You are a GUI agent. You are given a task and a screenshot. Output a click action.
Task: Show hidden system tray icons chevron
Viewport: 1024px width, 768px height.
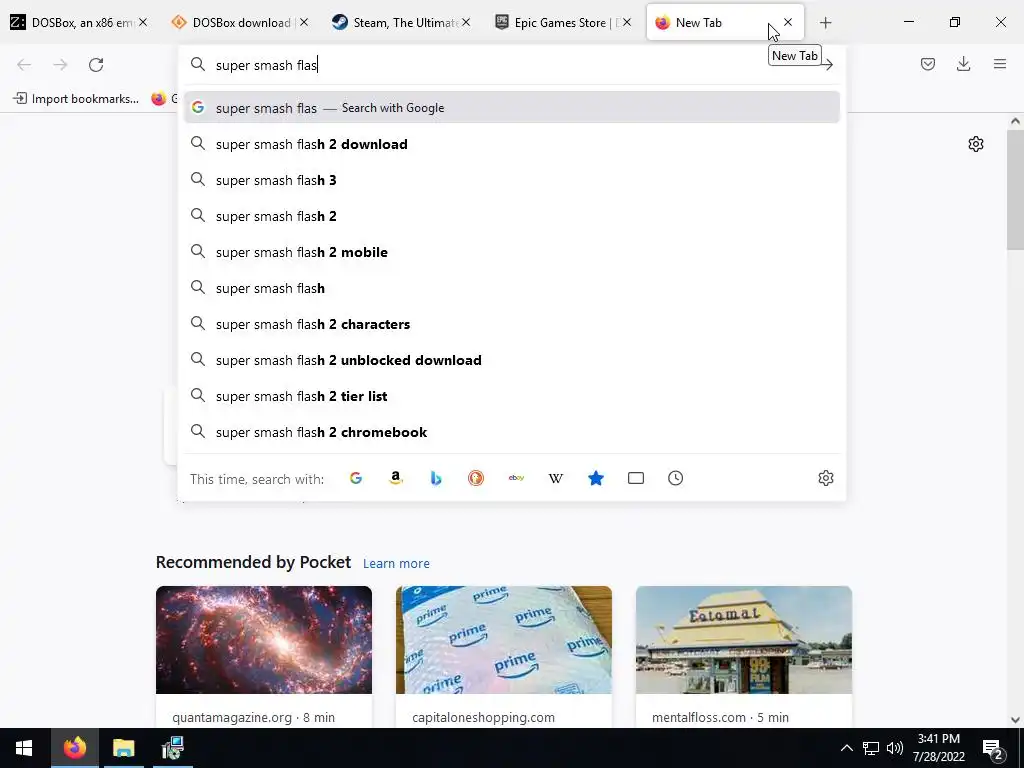[x=846, y=748]
